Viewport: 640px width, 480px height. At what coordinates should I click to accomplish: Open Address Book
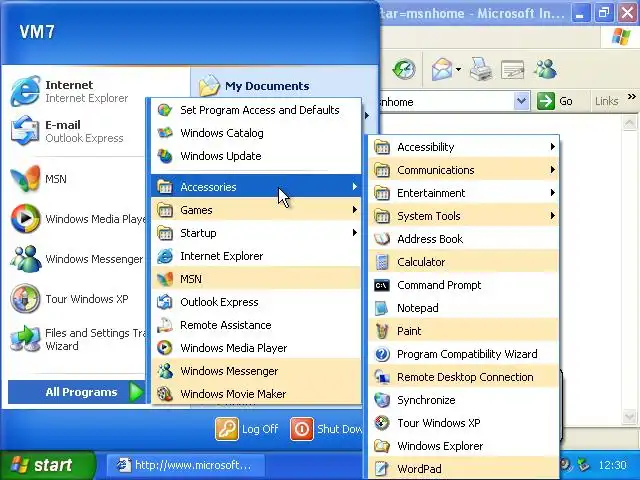tap(463, 239)
